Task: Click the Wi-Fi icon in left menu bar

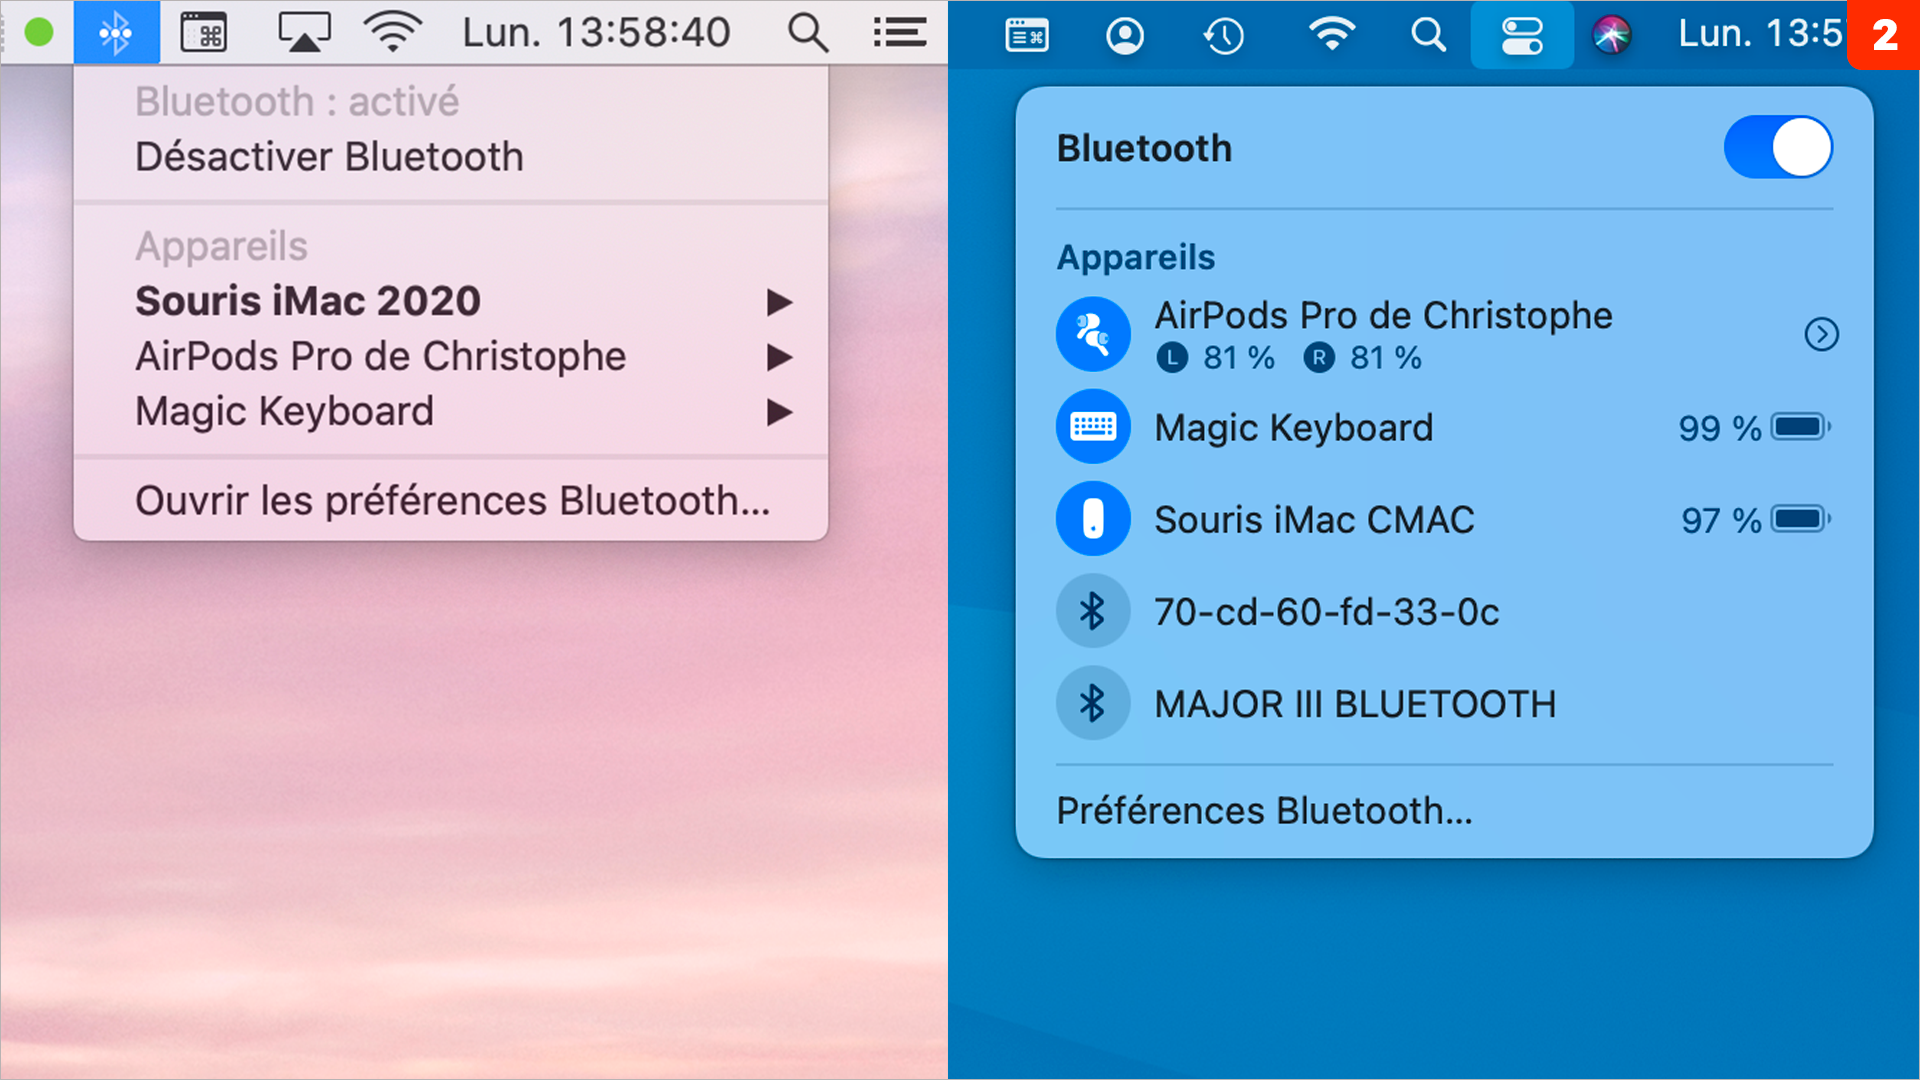Action: [393, 33]
